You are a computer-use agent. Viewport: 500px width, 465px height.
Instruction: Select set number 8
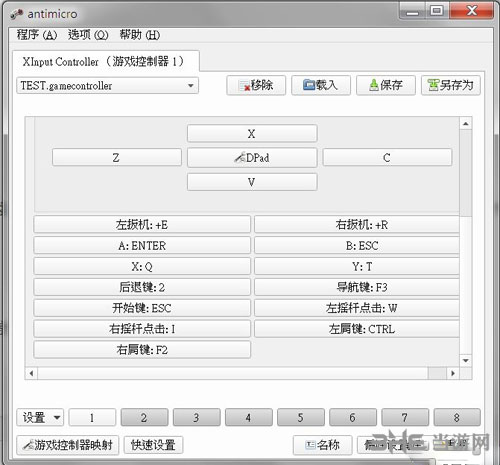pos(457,417)
